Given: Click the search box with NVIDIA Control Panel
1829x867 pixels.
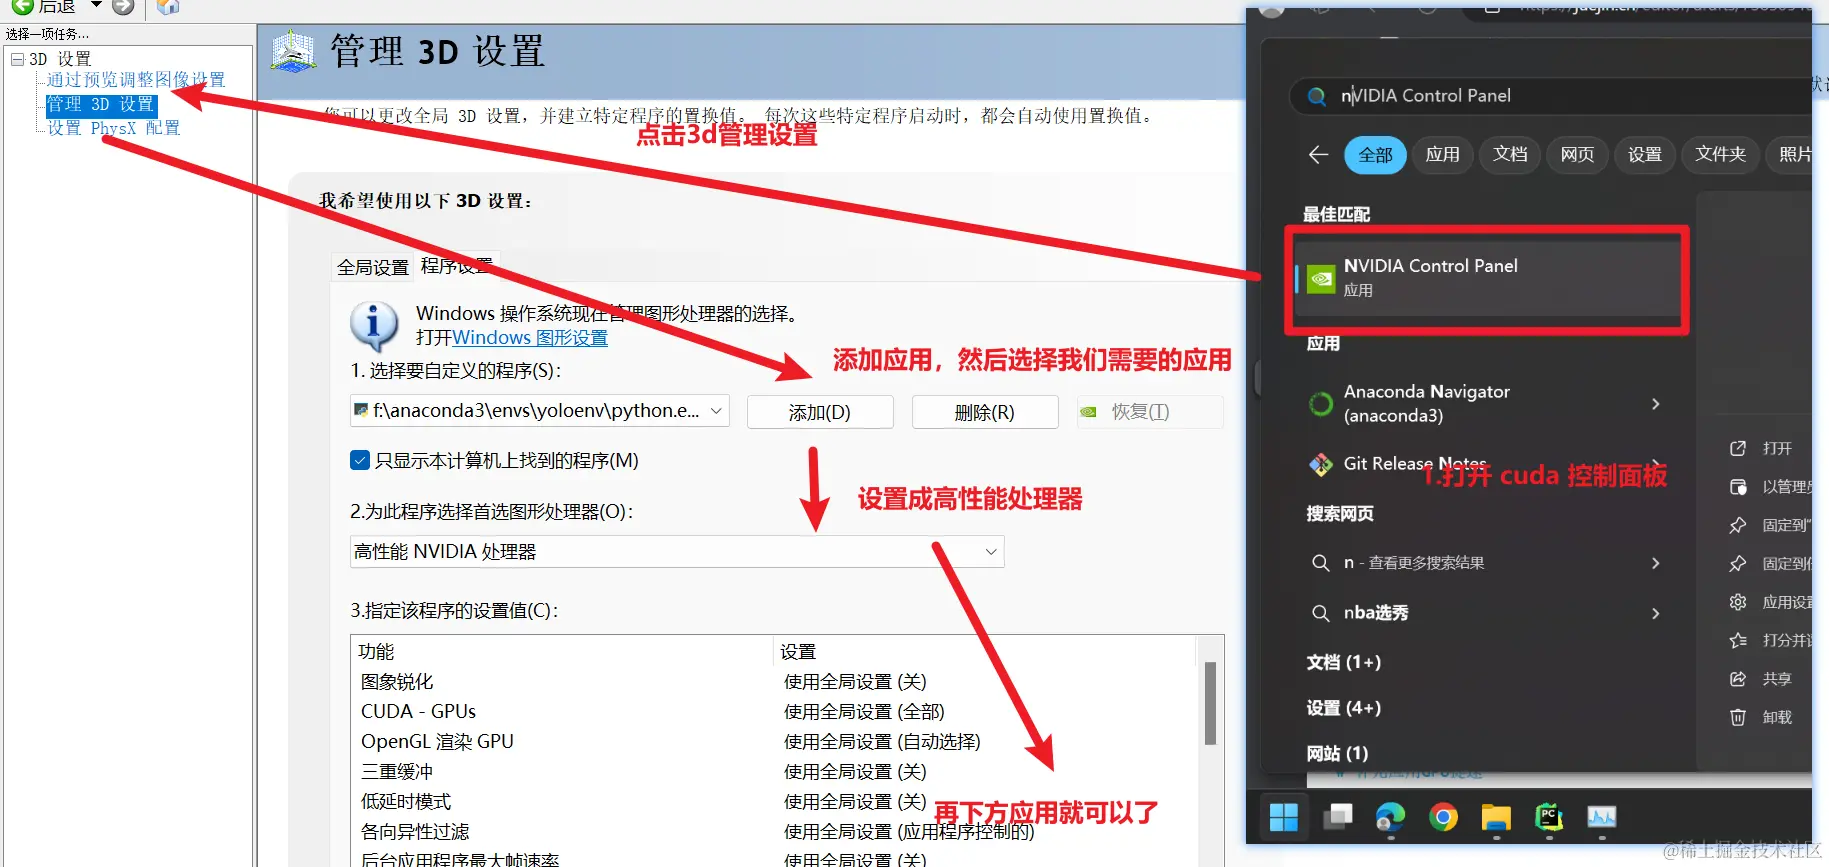Looking at the screenshot, I should tap(1550, 96).
